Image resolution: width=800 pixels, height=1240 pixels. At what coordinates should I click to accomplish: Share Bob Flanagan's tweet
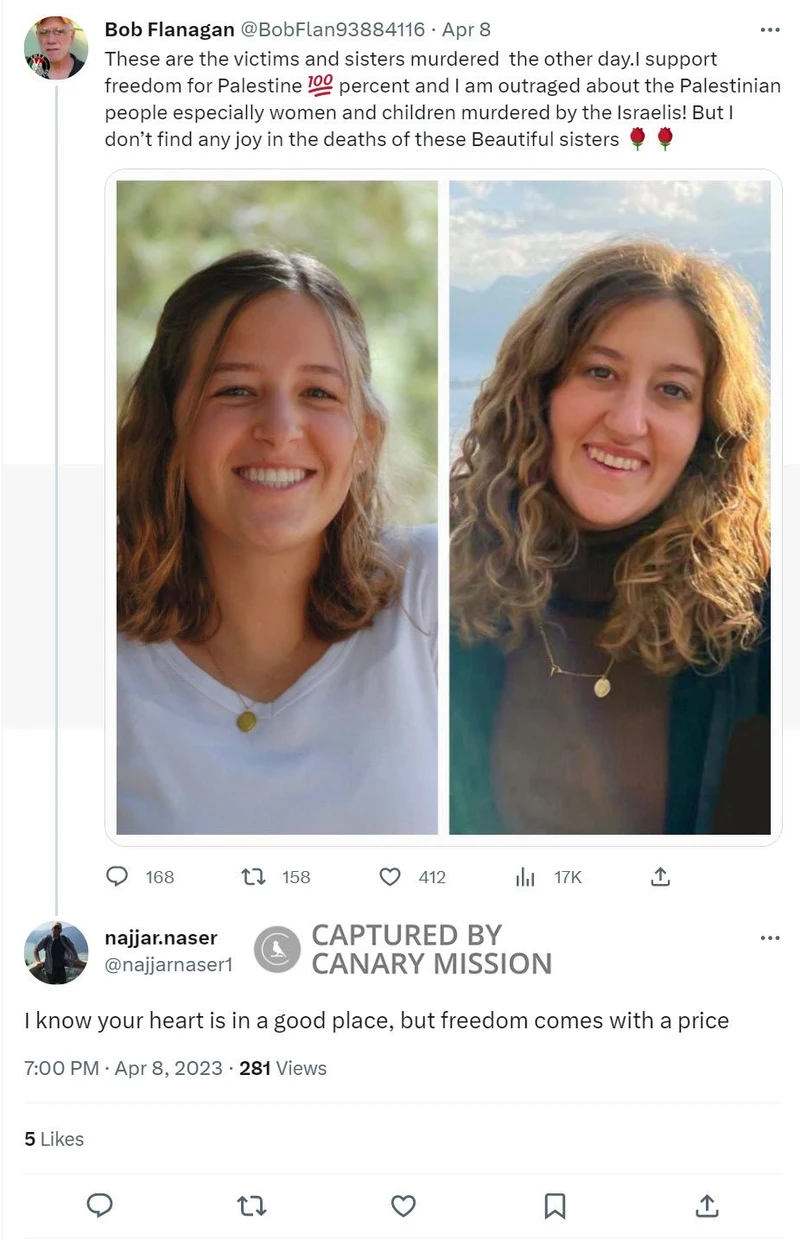click(660, 877)
